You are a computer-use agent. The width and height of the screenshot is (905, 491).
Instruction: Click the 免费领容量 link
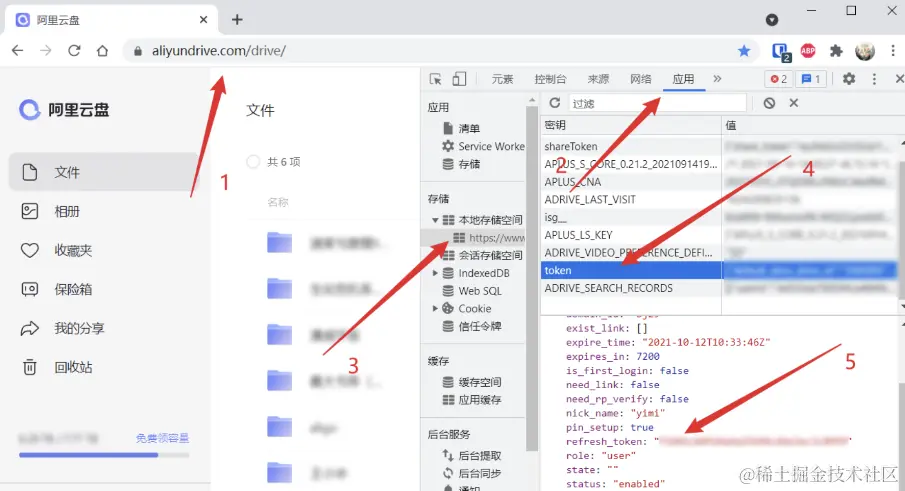(162, 438)
